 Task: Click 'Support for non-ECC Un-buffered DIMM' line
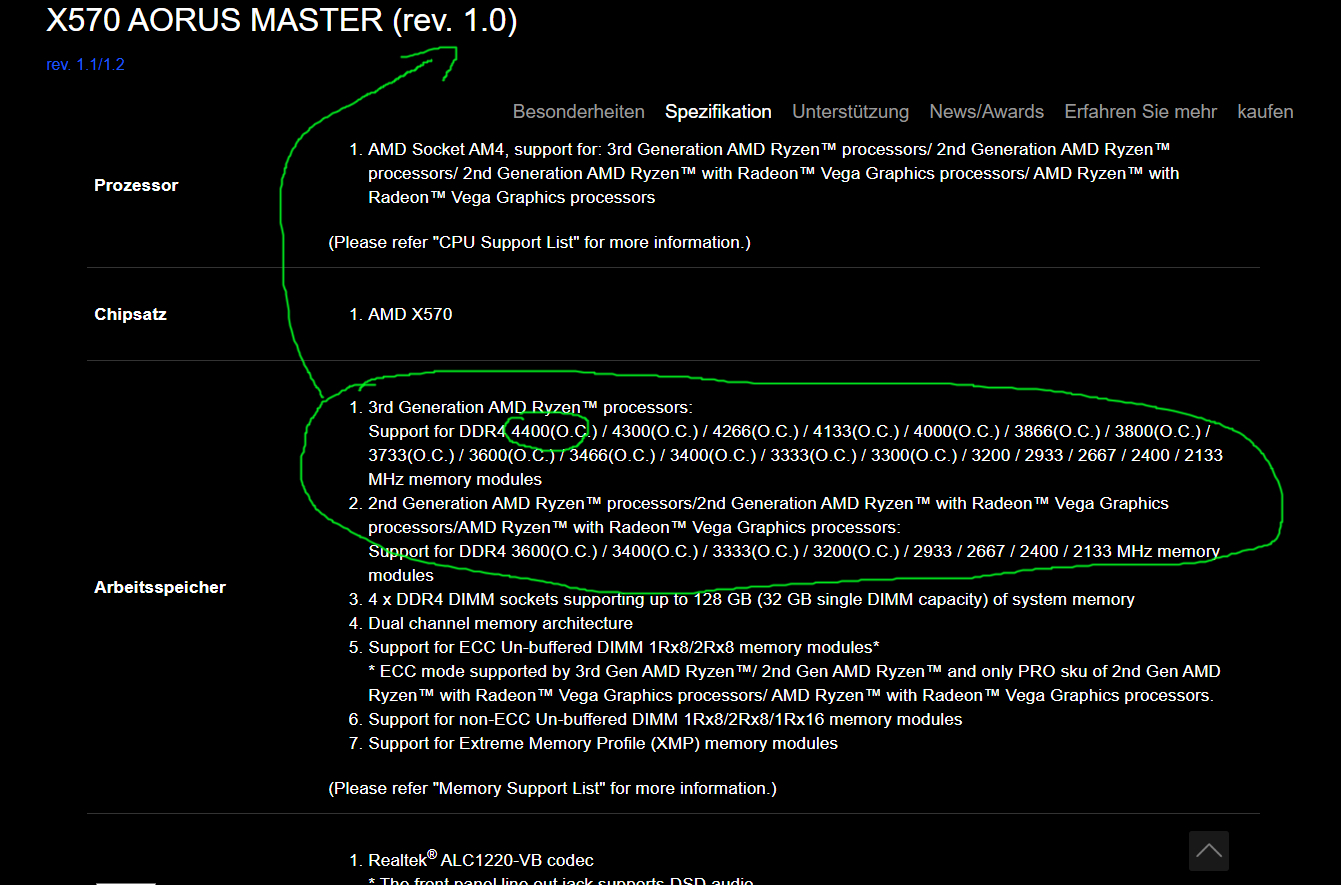(665, 719)
